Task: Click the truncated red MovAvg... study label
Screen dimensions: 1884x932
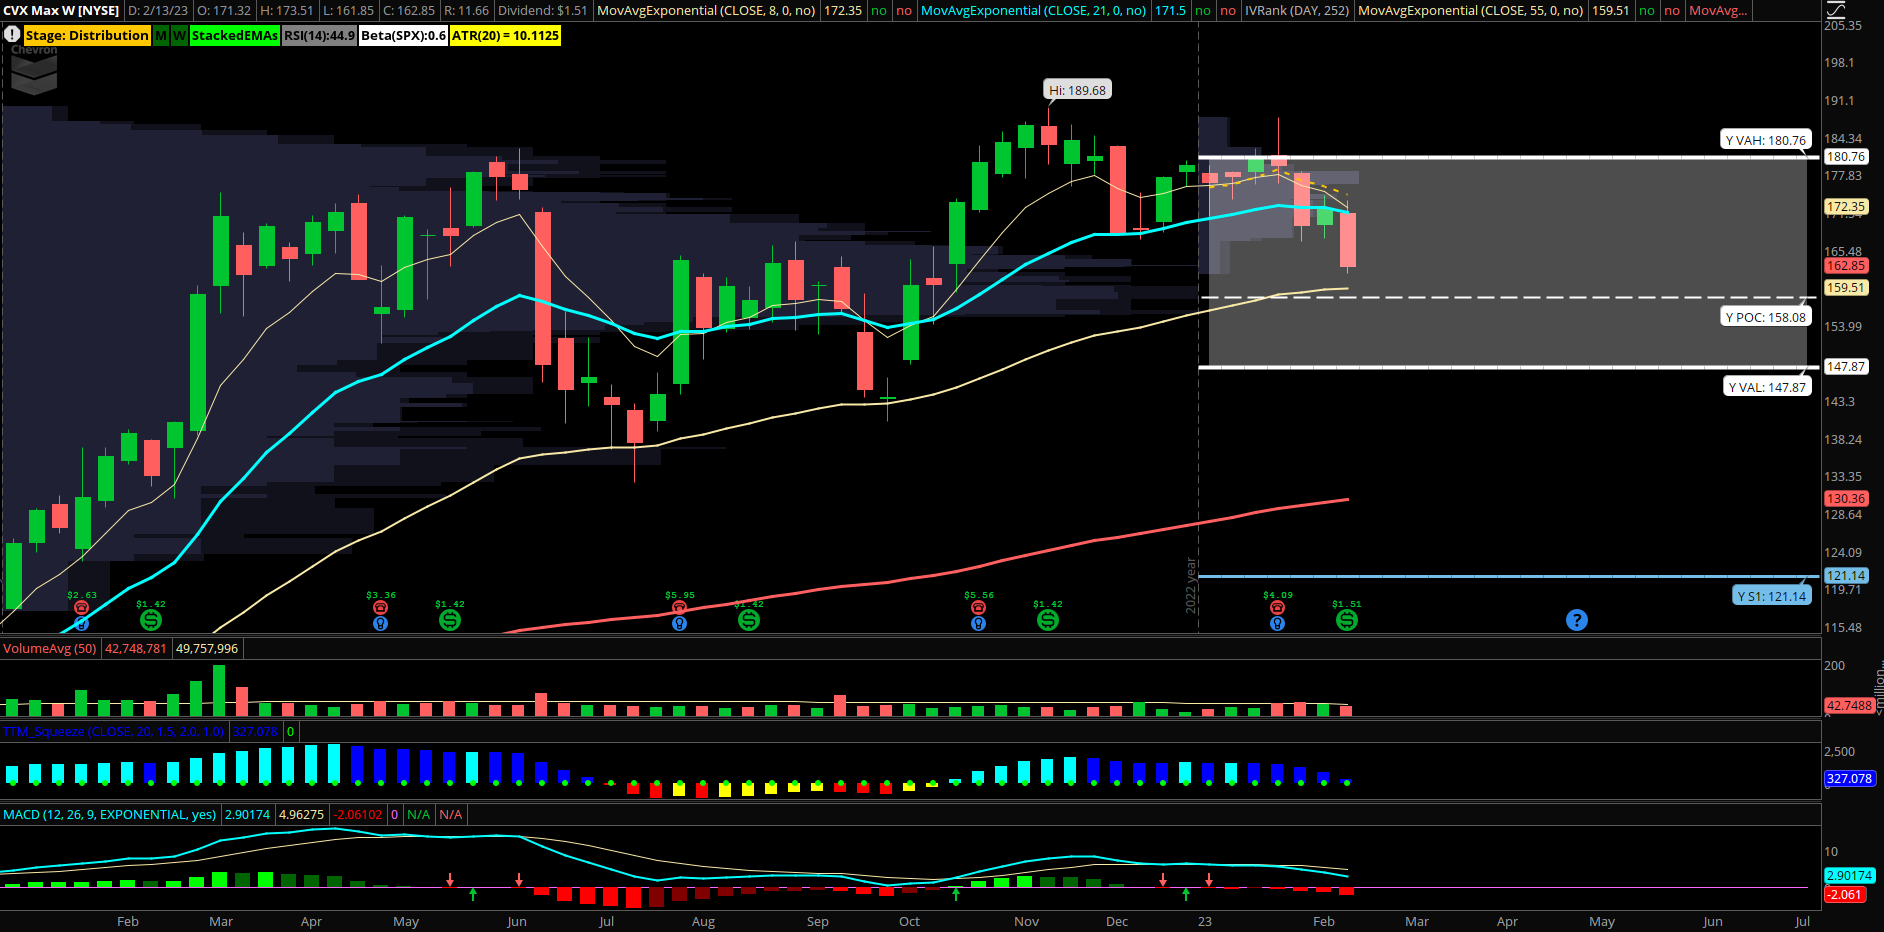Action: (1718, 10)
